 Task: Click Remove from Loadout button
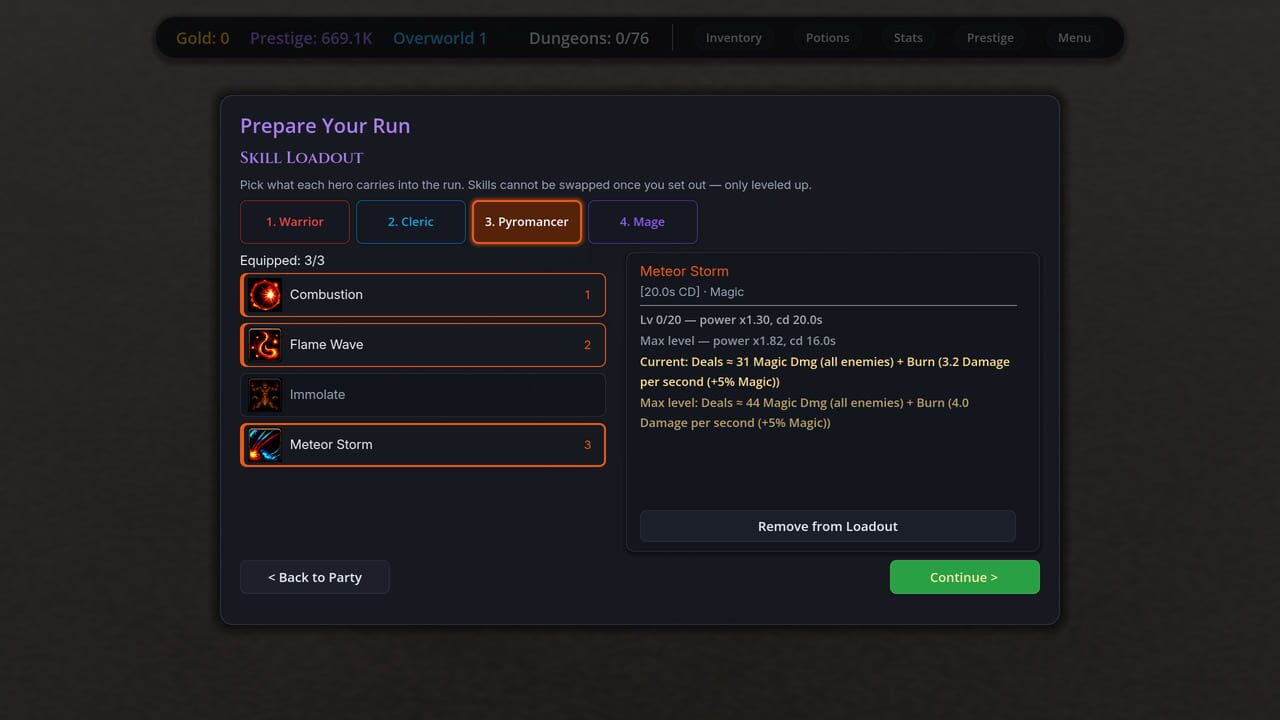coord(828,526)
